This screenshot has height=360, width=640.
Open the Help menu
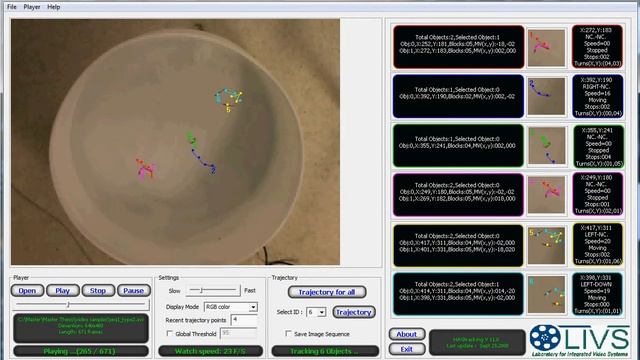click(x=53, y=7)
